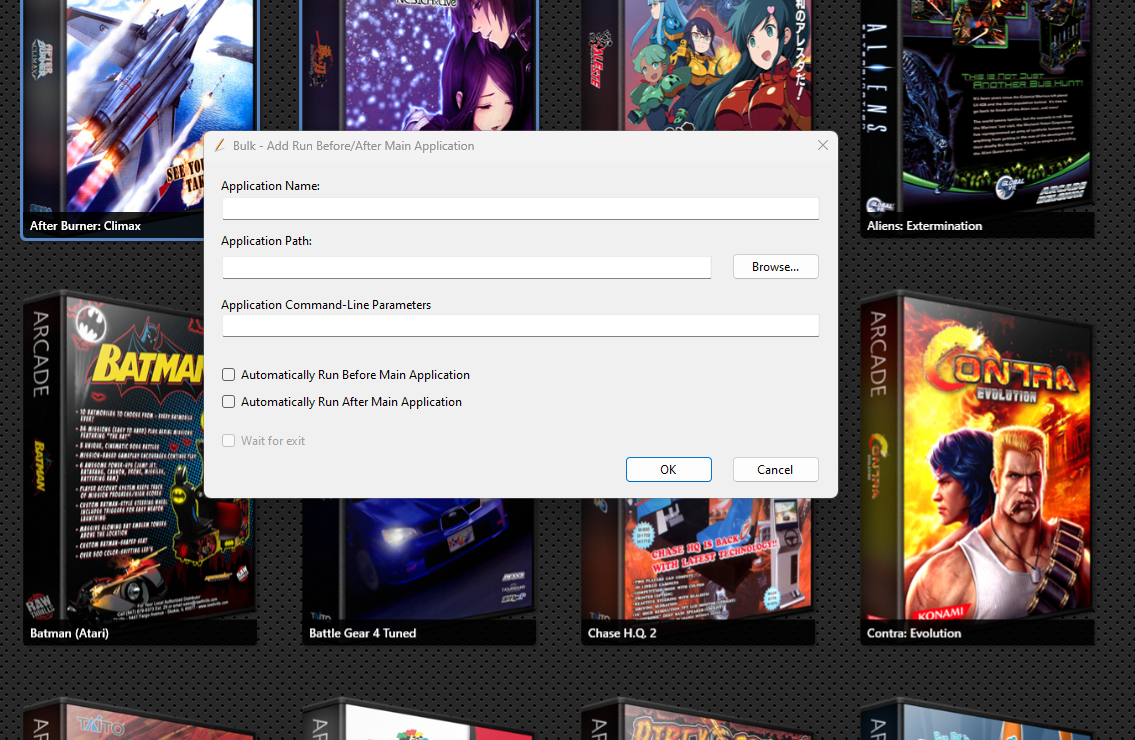The image size is (1135, 740).
Task: Focus the Application Command-Line Parameters field
Action: [x=520, y=326]
